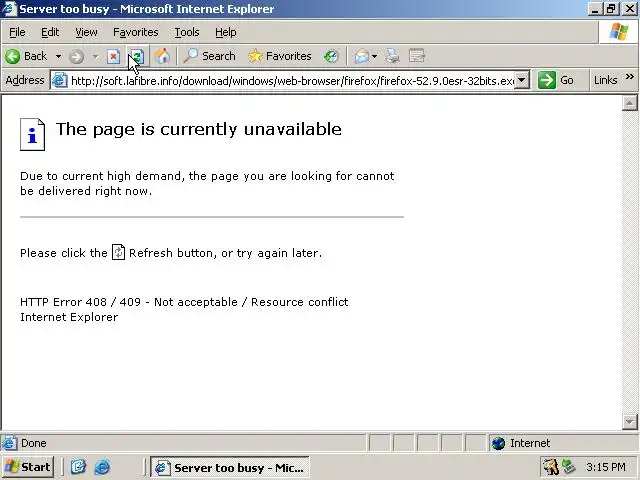The image size is (640, 480).
Task: Open the Back history dropdown arrow
Action: point(58,56)
